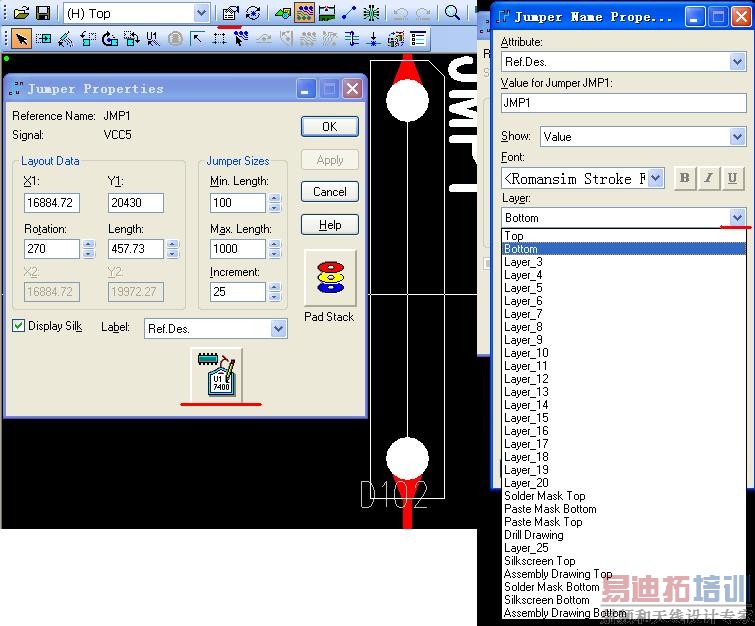The image size is (755, 626).
Task: Open the Romansim Stroke font dropdown
Action: 656,179
